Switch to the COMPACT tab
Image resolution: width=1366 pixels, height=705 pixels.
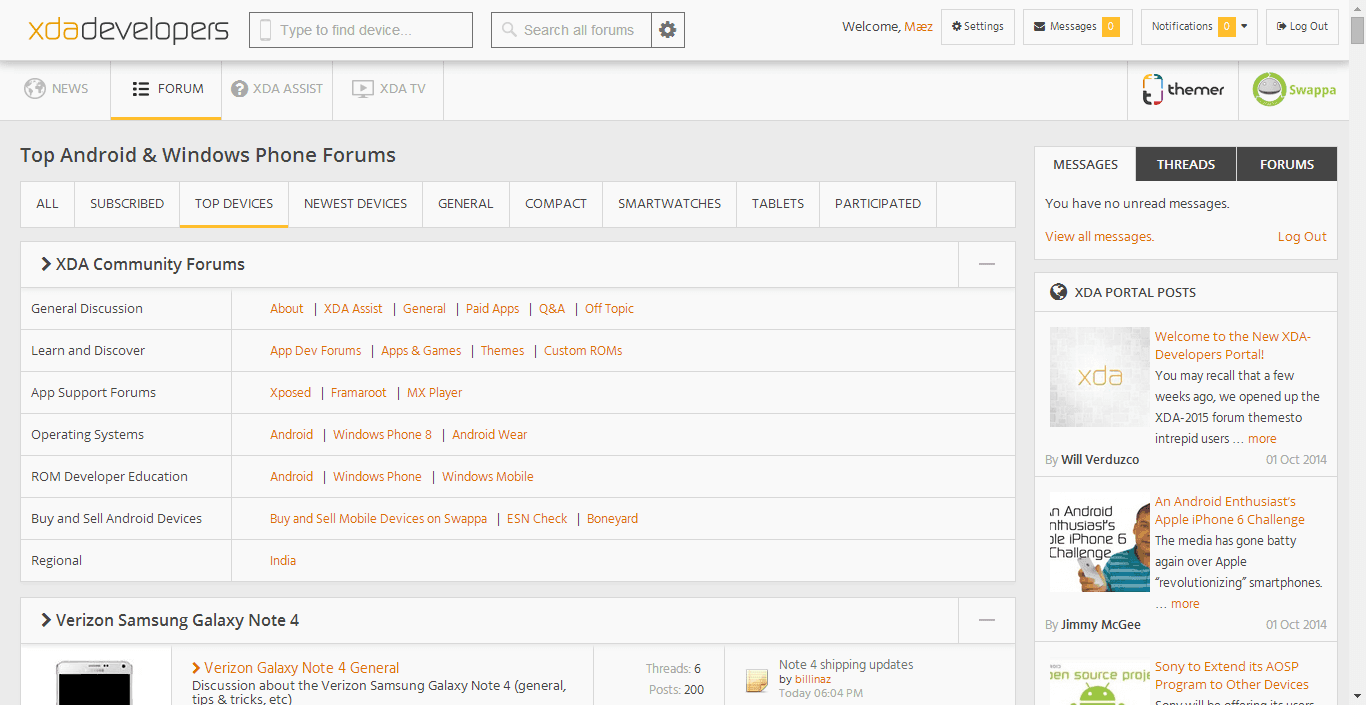(556, 204)
